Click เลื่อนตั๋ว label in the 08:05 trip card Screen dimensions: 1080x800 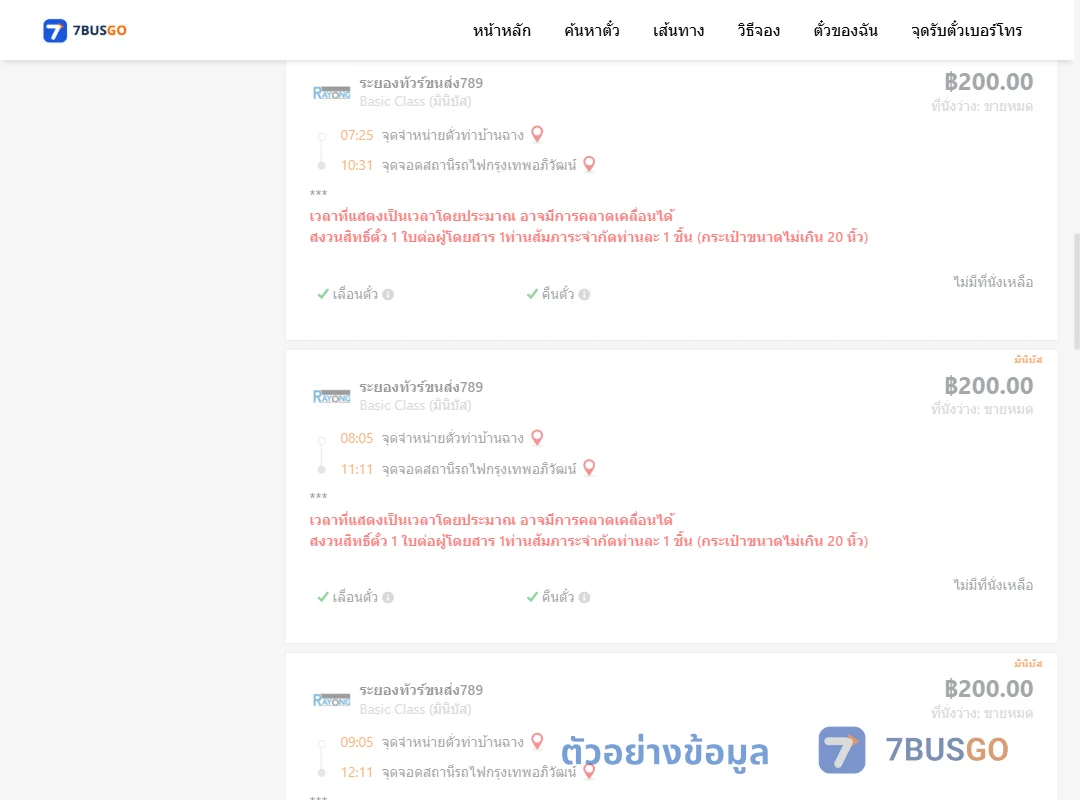[x=355, y=597]
